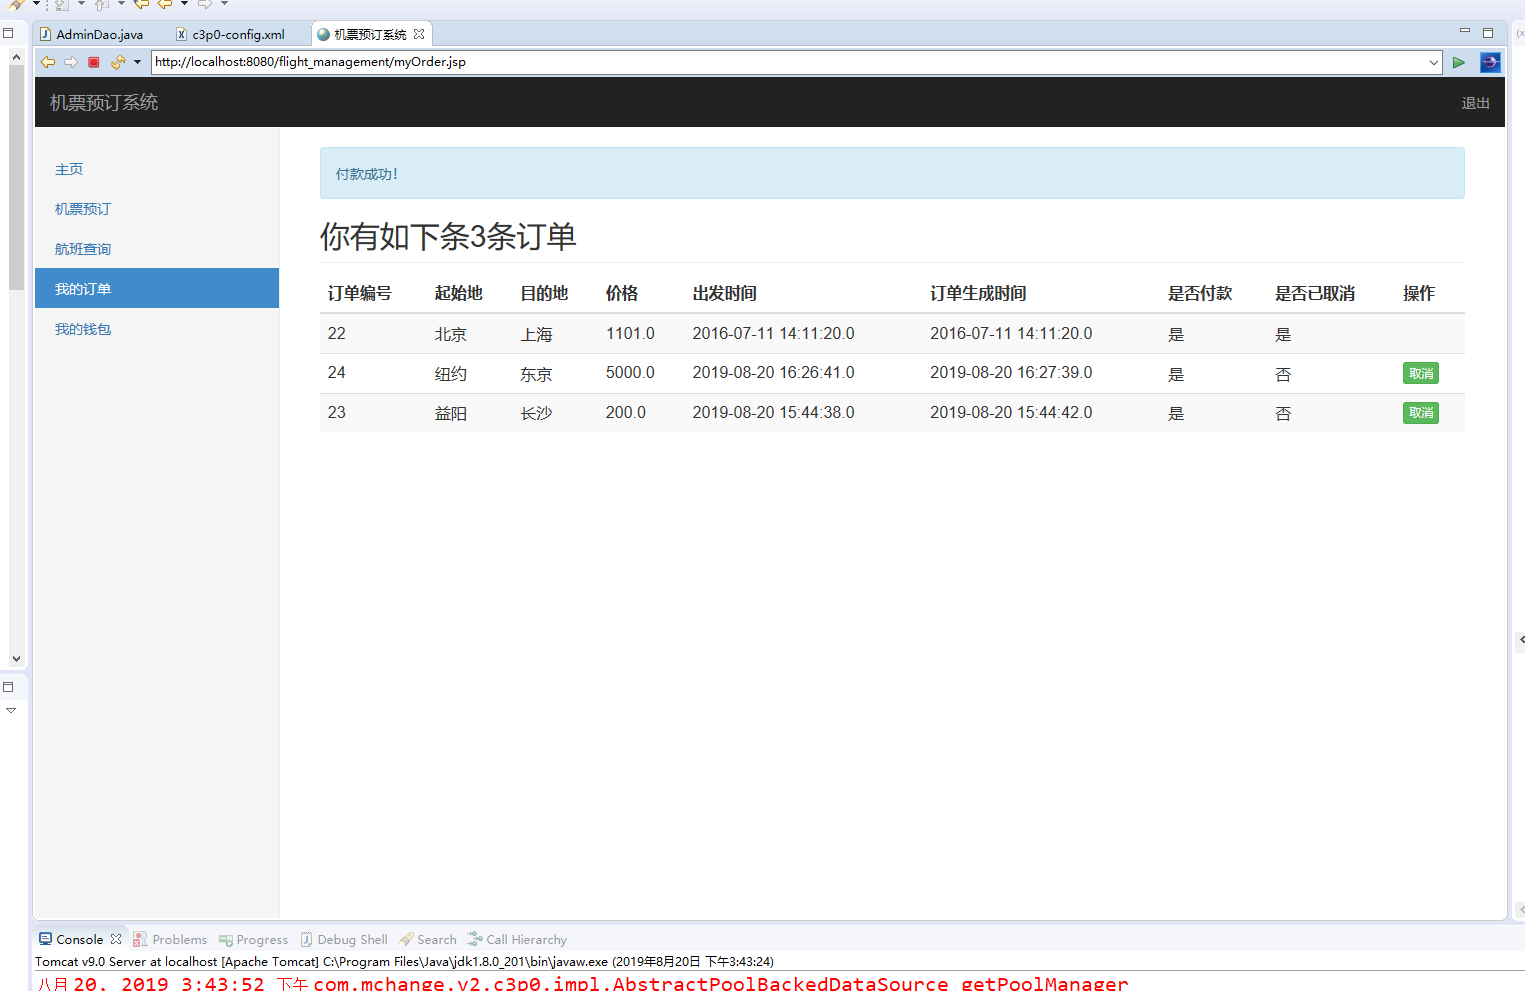Click the browser forward arrow icon

pos(71,62)
